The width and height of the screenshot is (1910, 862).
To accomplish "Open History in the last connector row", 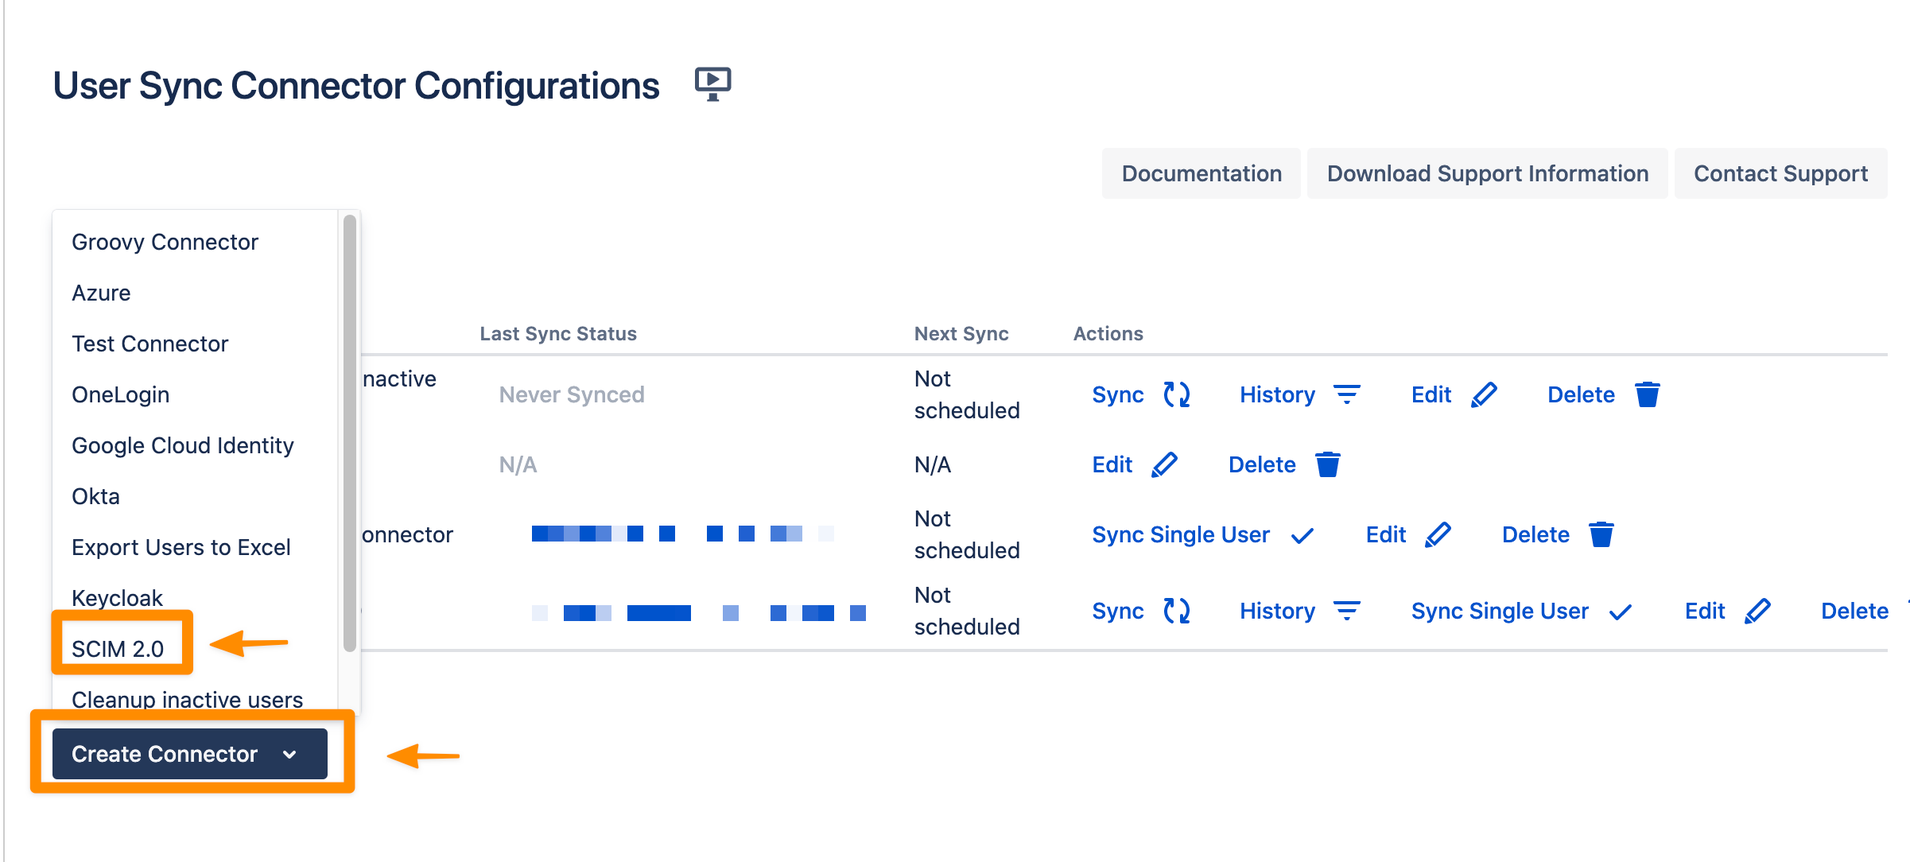I will click(x=1277, y=611).
